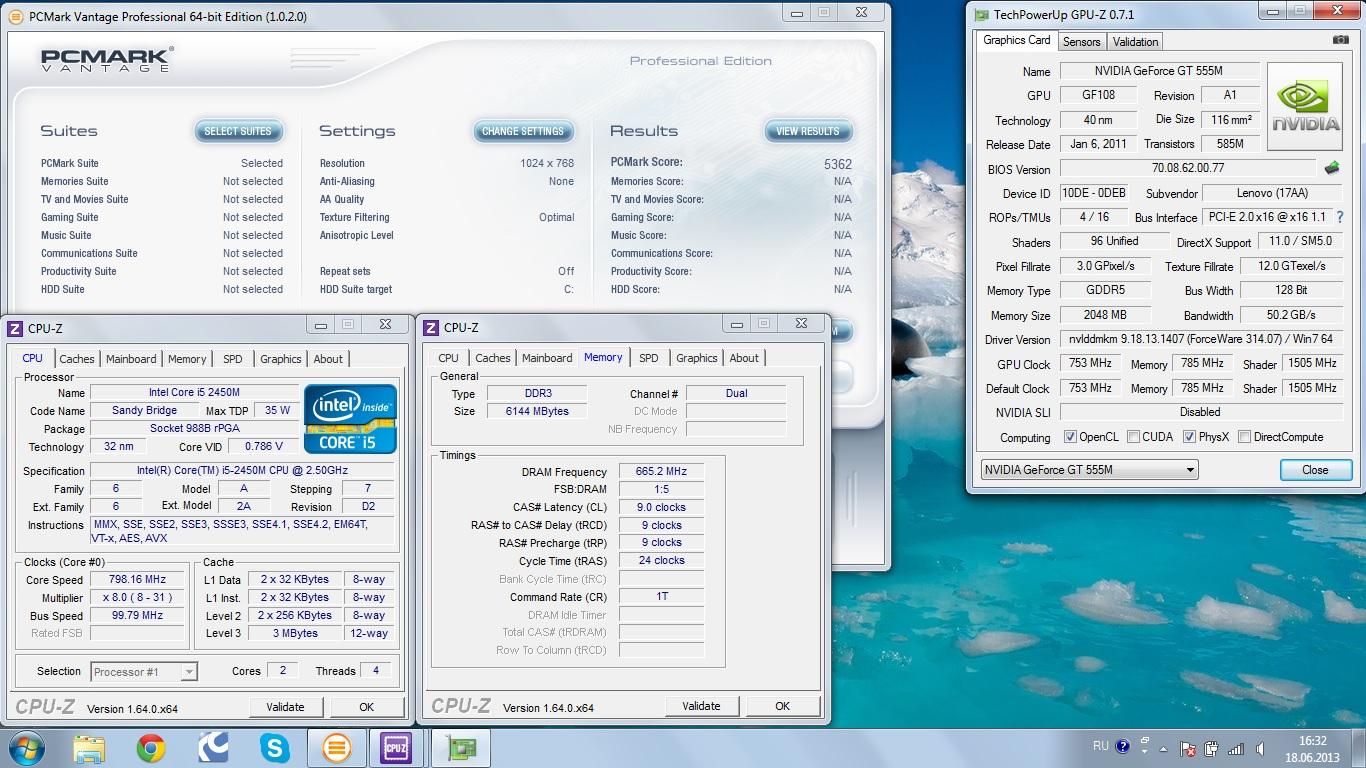Click the Core Speed value 798.16 MHz
Image resolution: width=1366 pixels, height=768 pixels.
click(x=138, y=579)
